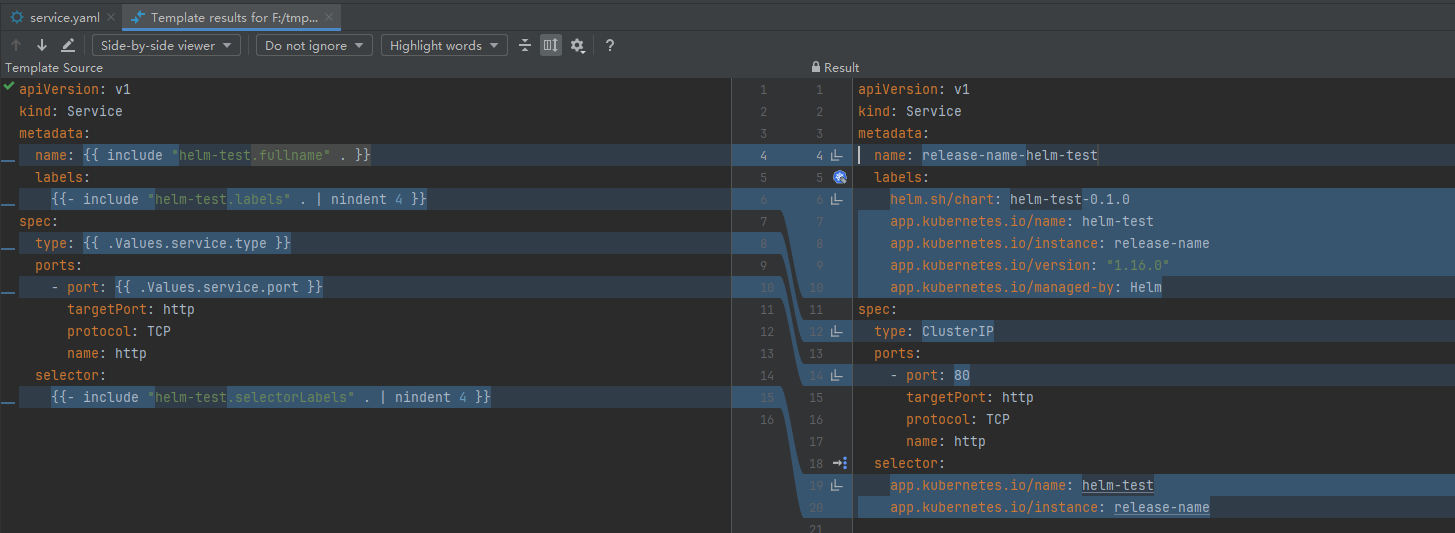This screenshot has height=533, width=1455.
Task: Click collapse unchanged fragments icon
Action: [x=525, y=45]
